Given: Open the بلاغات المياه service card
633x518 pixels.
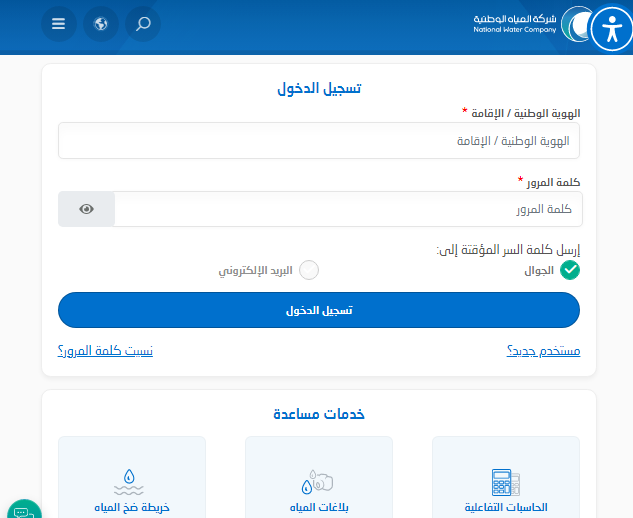Looking at the screenshot, I should pos(318,480).
